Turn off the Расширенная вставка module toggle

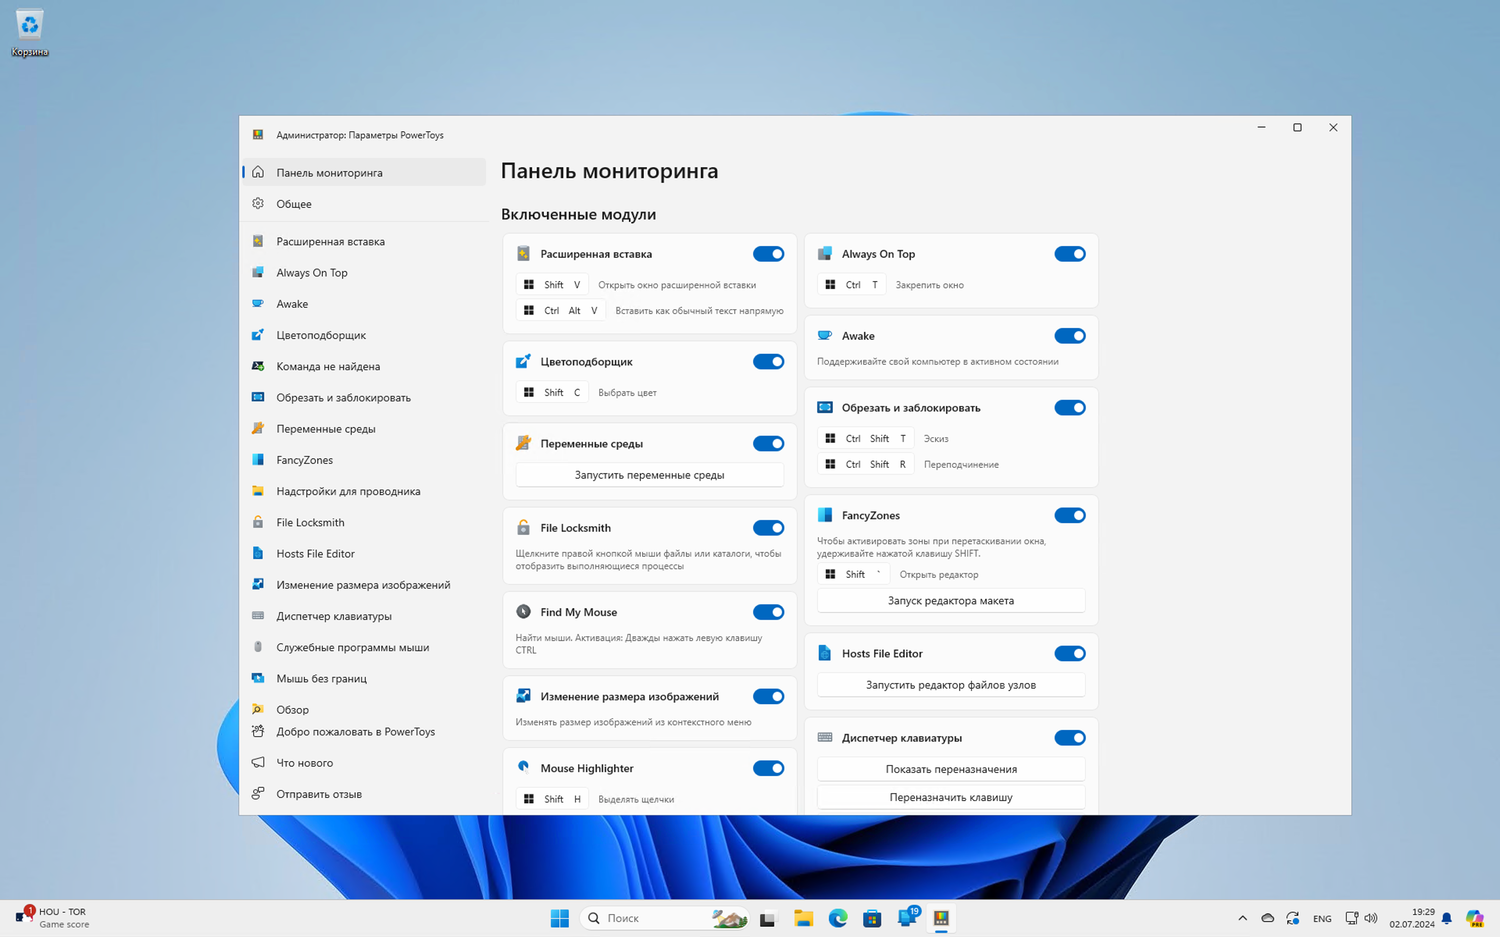click(768, 254)
